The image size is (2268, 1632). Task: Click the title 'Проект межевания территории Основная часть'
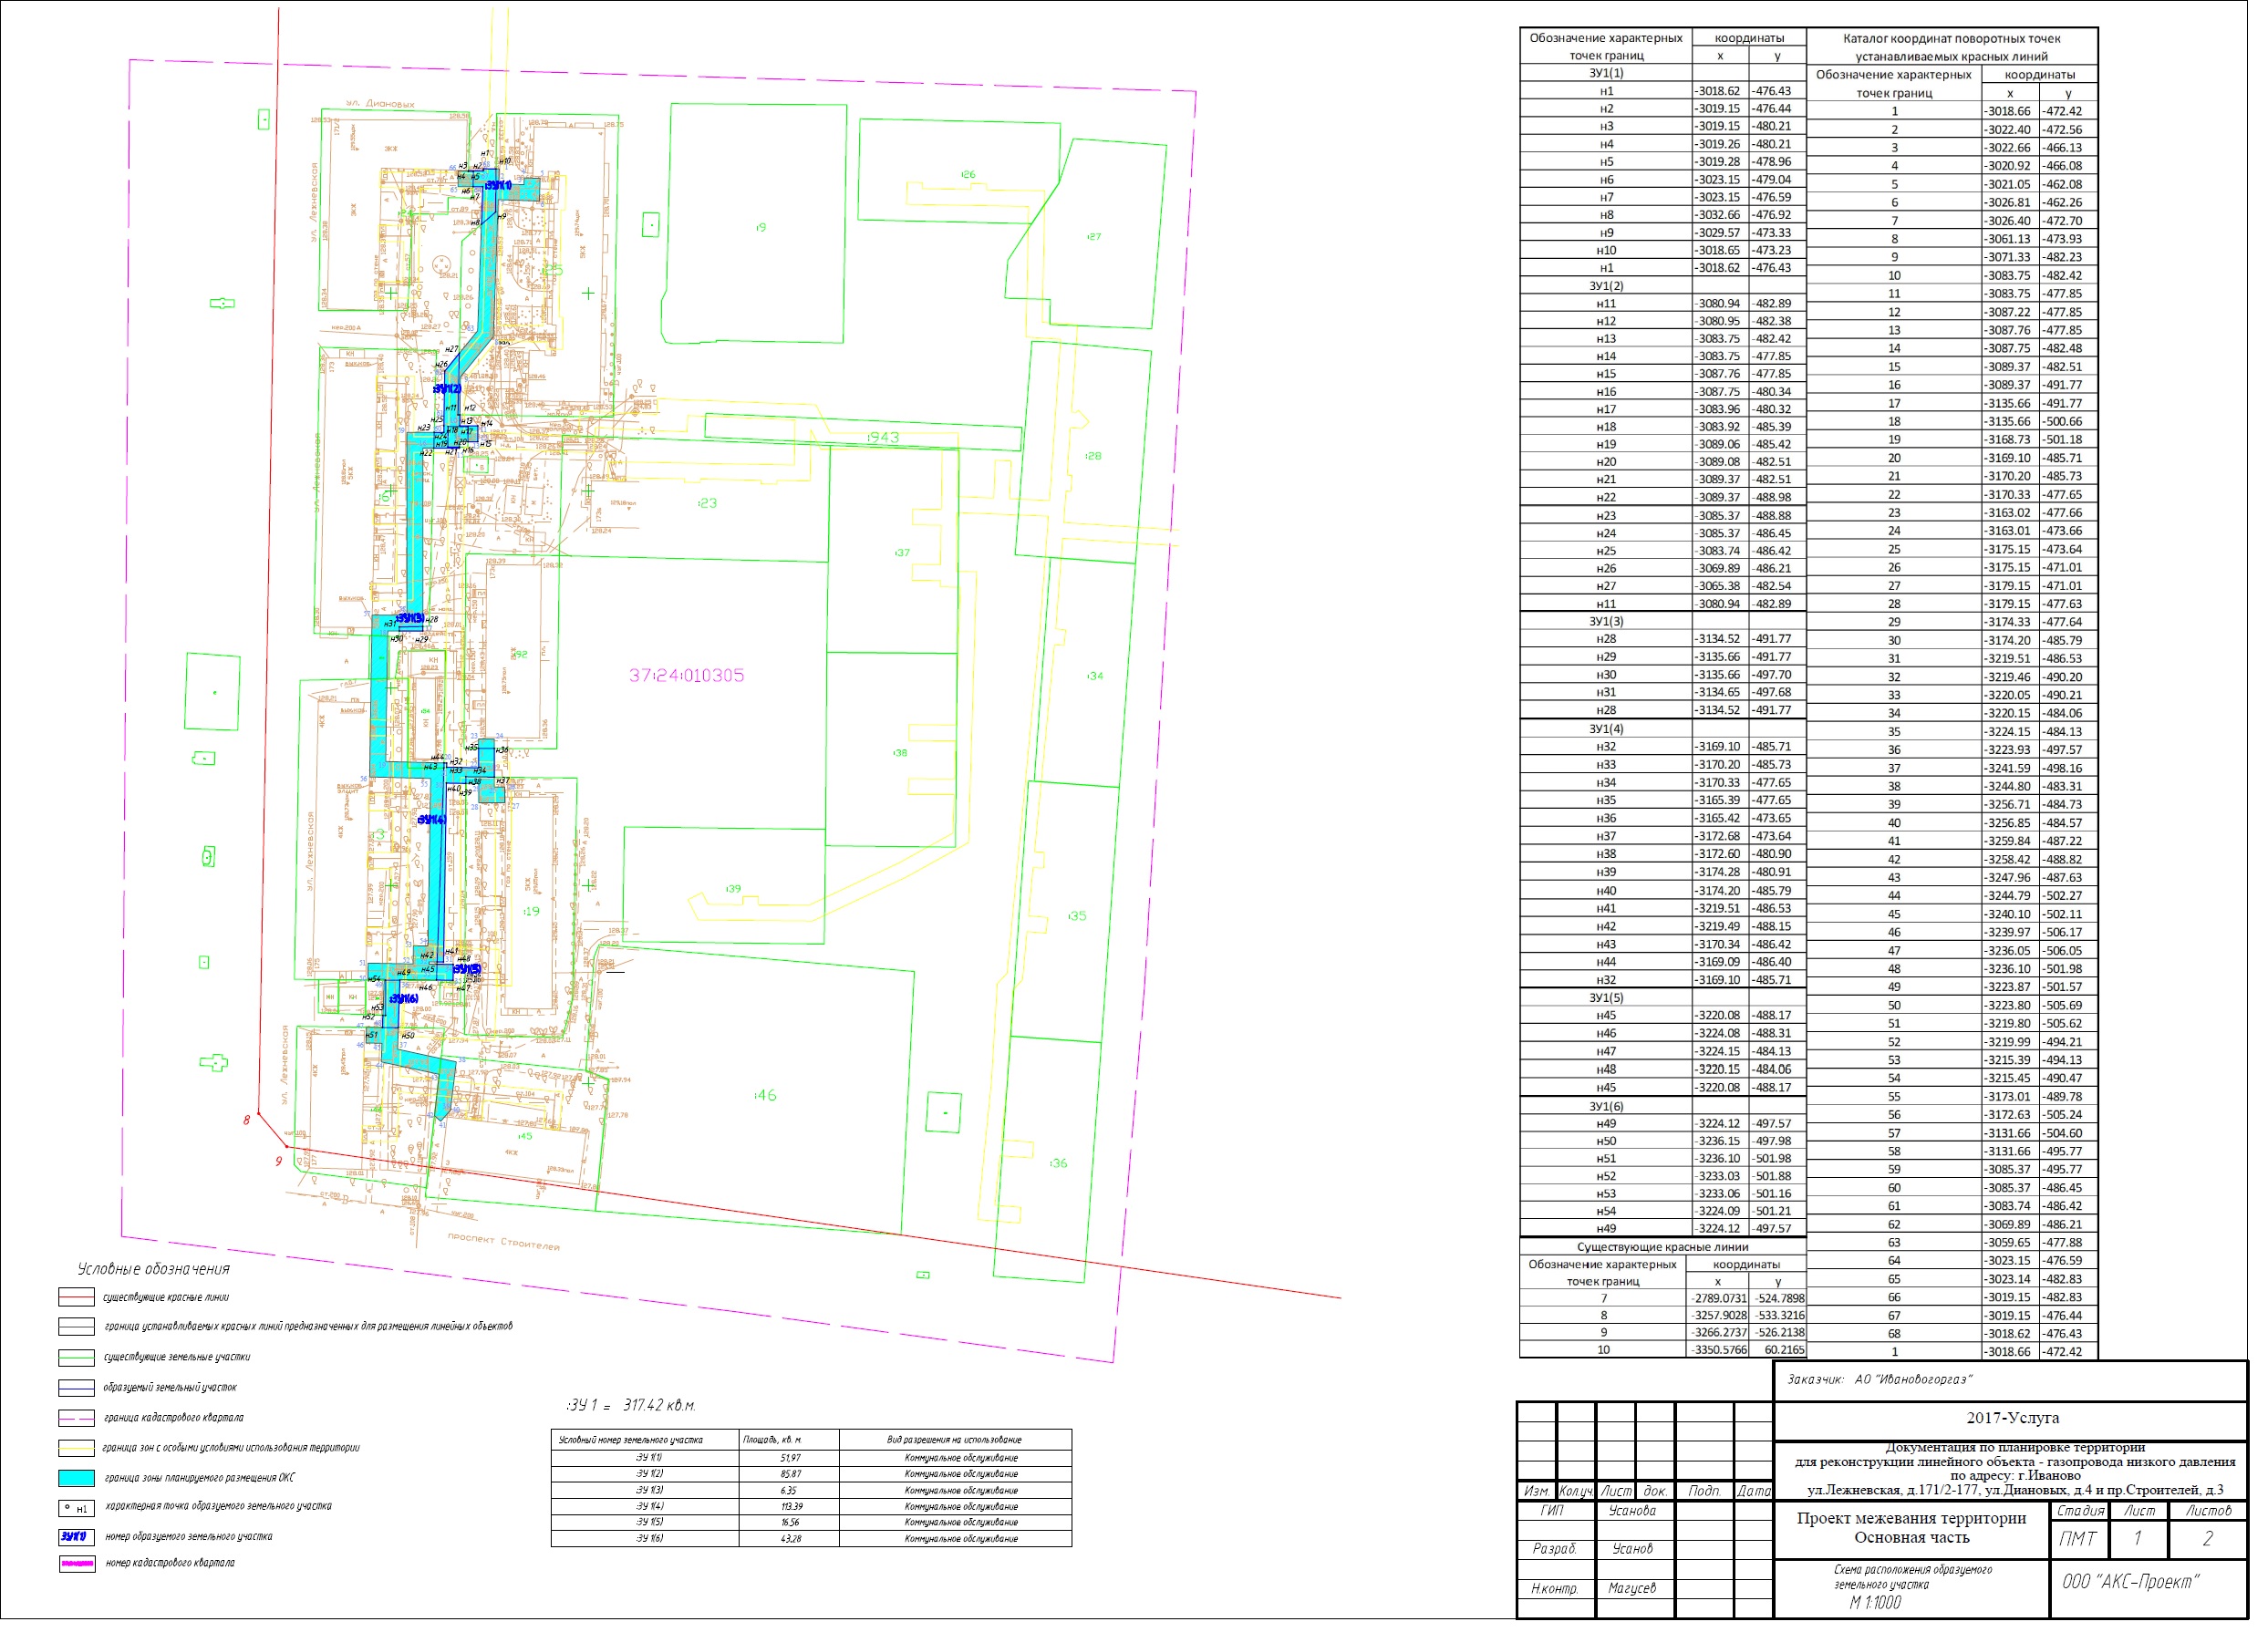point(1911,1528)
